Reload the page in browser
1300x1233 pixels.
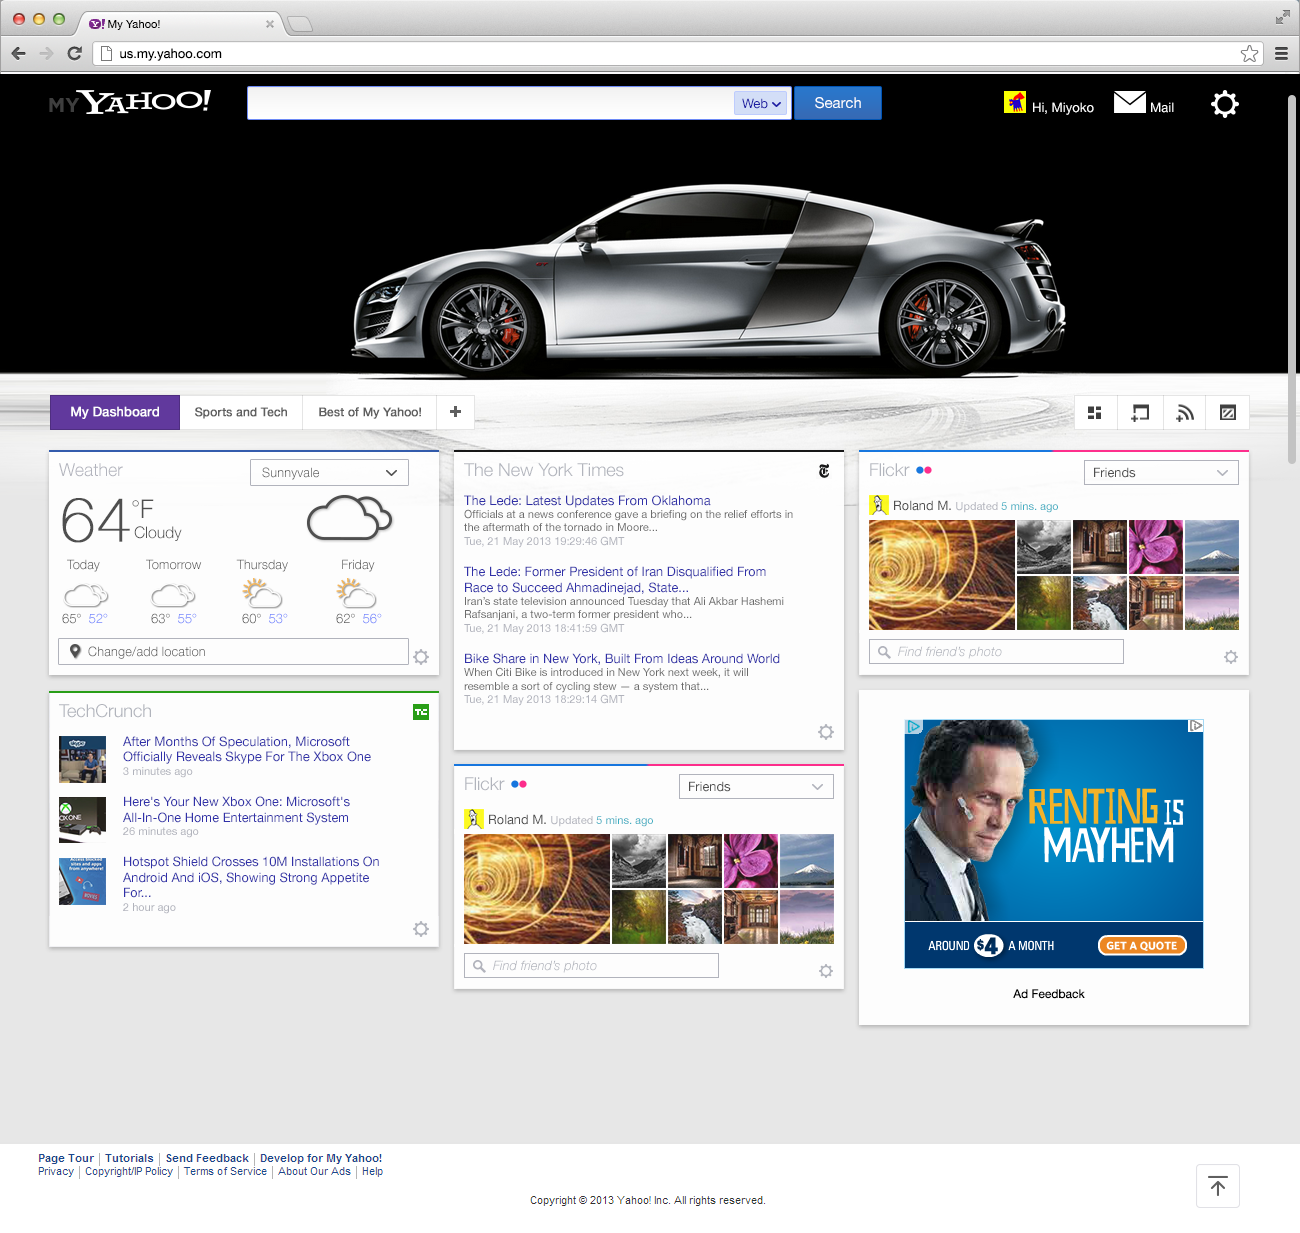tap(74, 53)
